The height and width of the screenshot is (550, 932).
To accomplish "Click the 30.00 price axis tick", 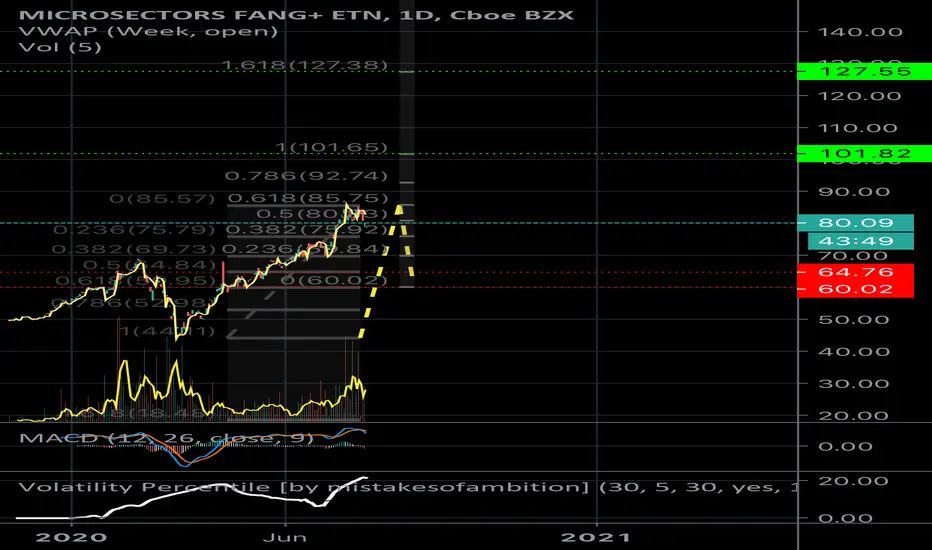I will pos(854,384).
